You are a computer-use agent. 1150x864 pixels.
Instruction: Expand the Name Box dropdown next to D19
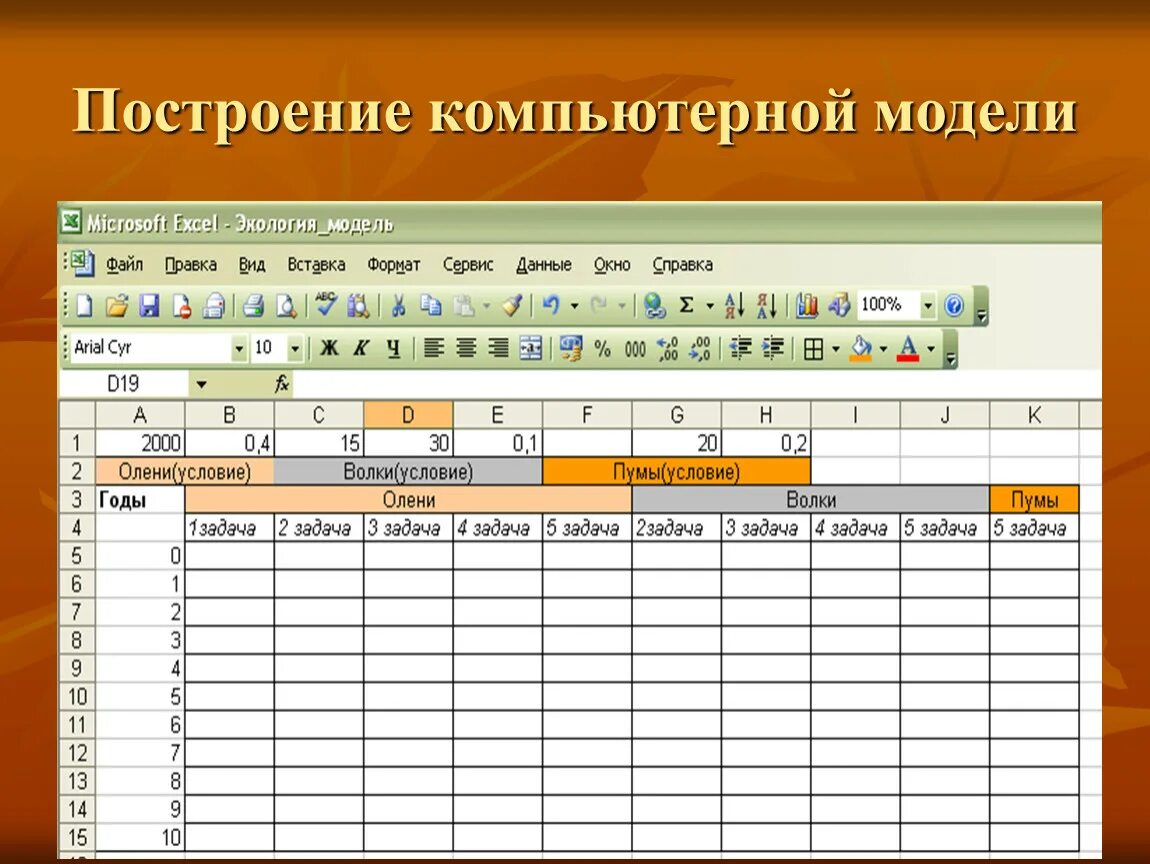pos(201,384)
